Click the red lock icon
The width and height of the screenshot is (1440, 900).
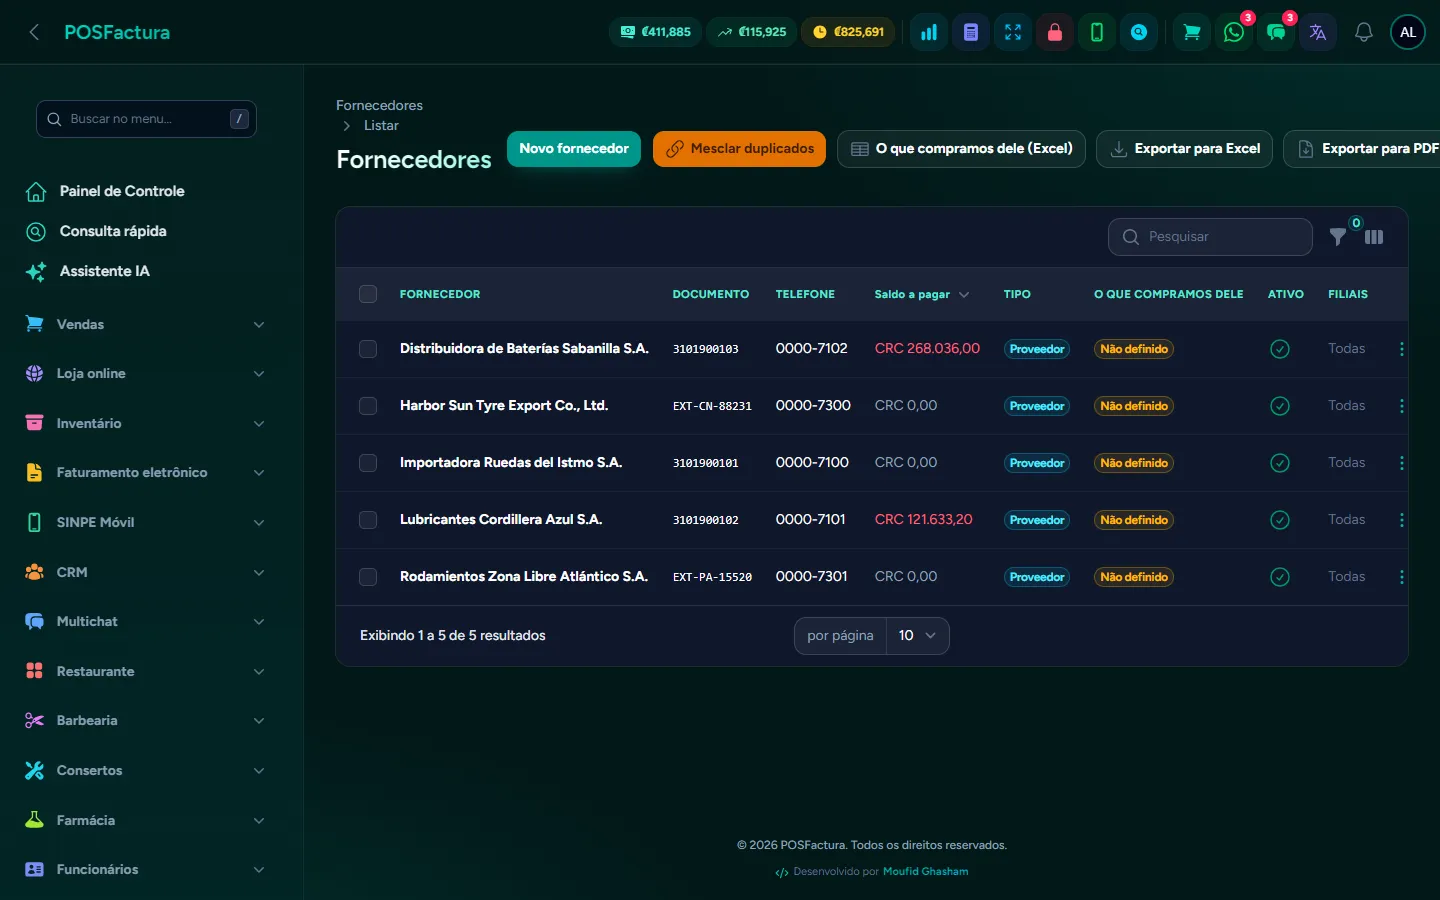[1055, 32]
